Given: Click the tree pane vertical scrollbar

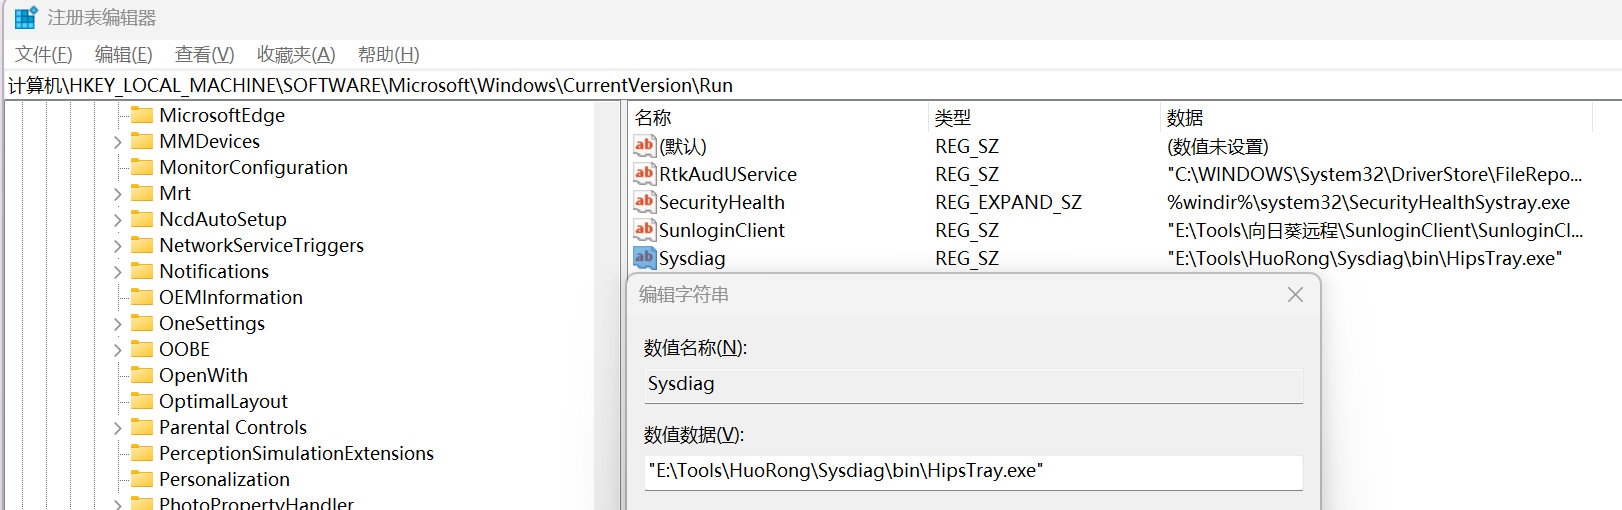Looking at the screenshot, I should [606, 306].
